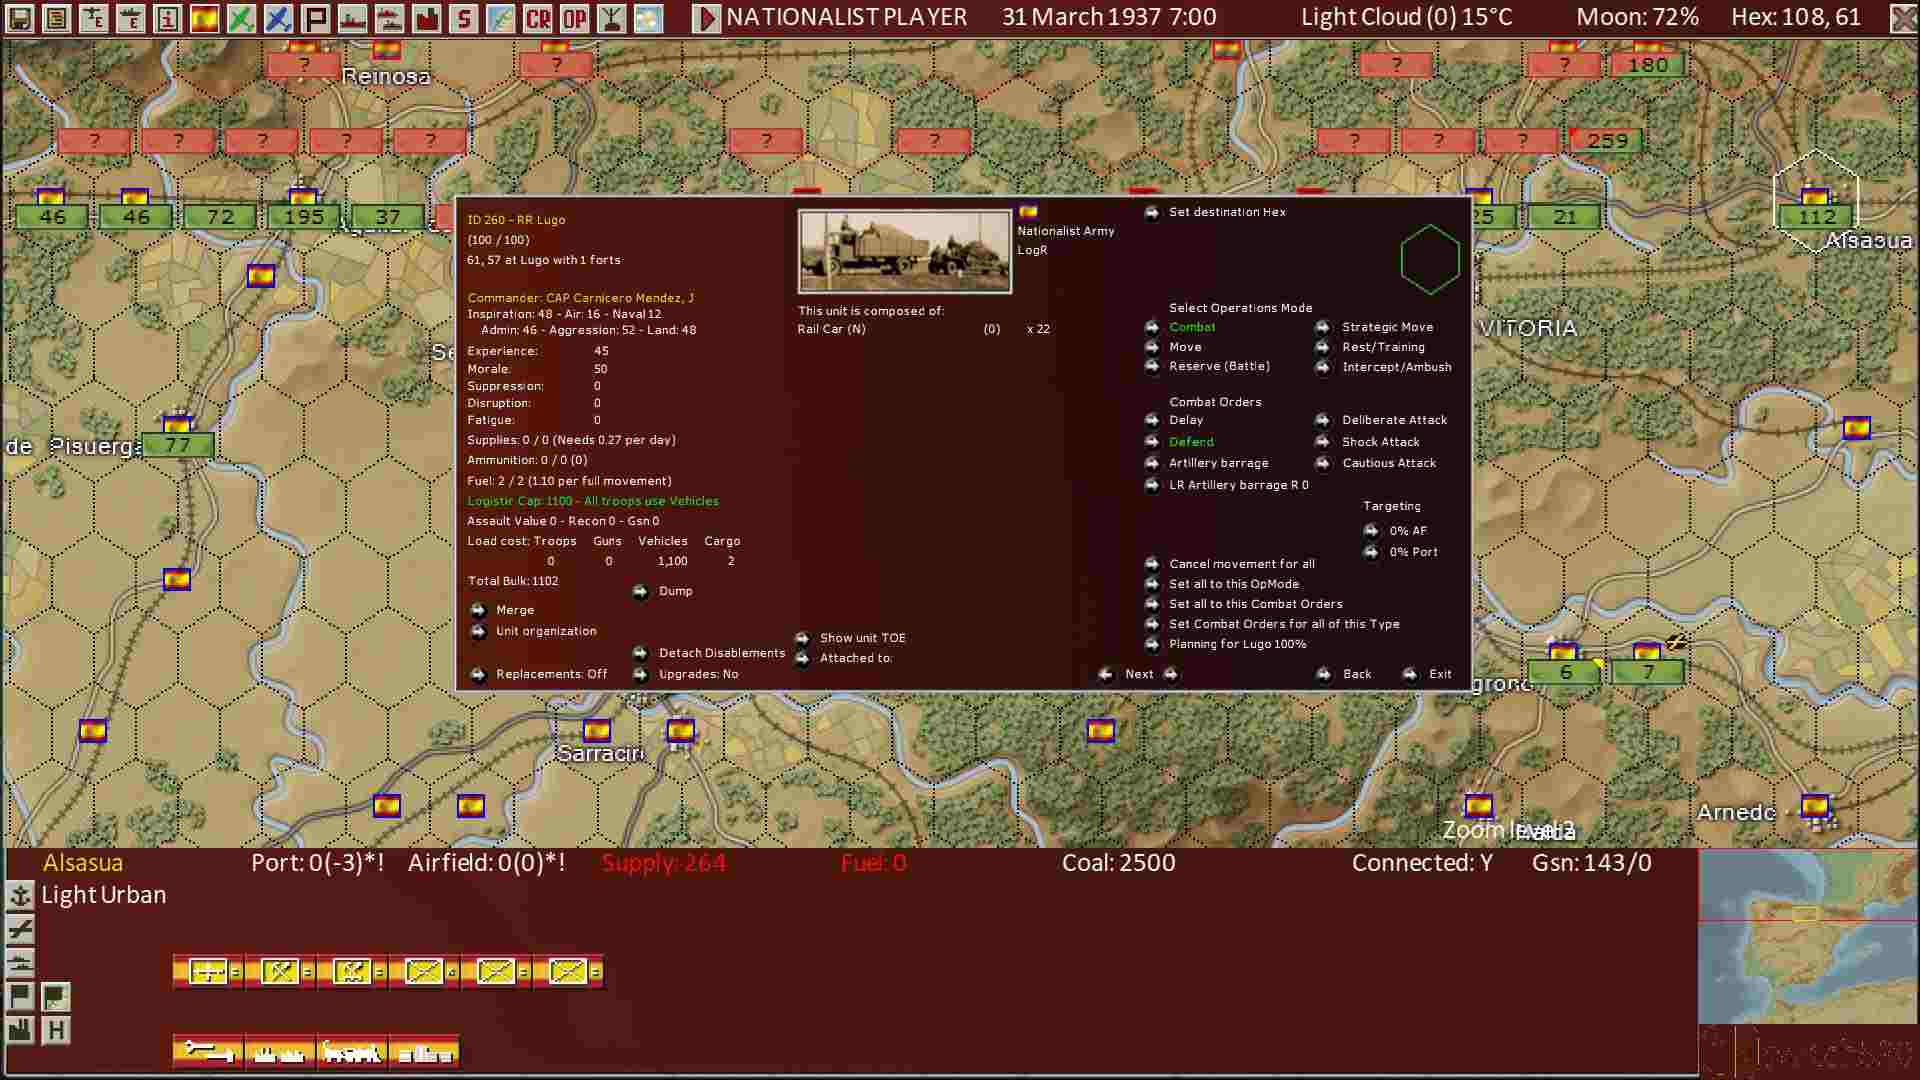Set targeting to 0% Port
Image resolution: width=1920 pixels, height=1080 pixels.
pos(1413,552)
